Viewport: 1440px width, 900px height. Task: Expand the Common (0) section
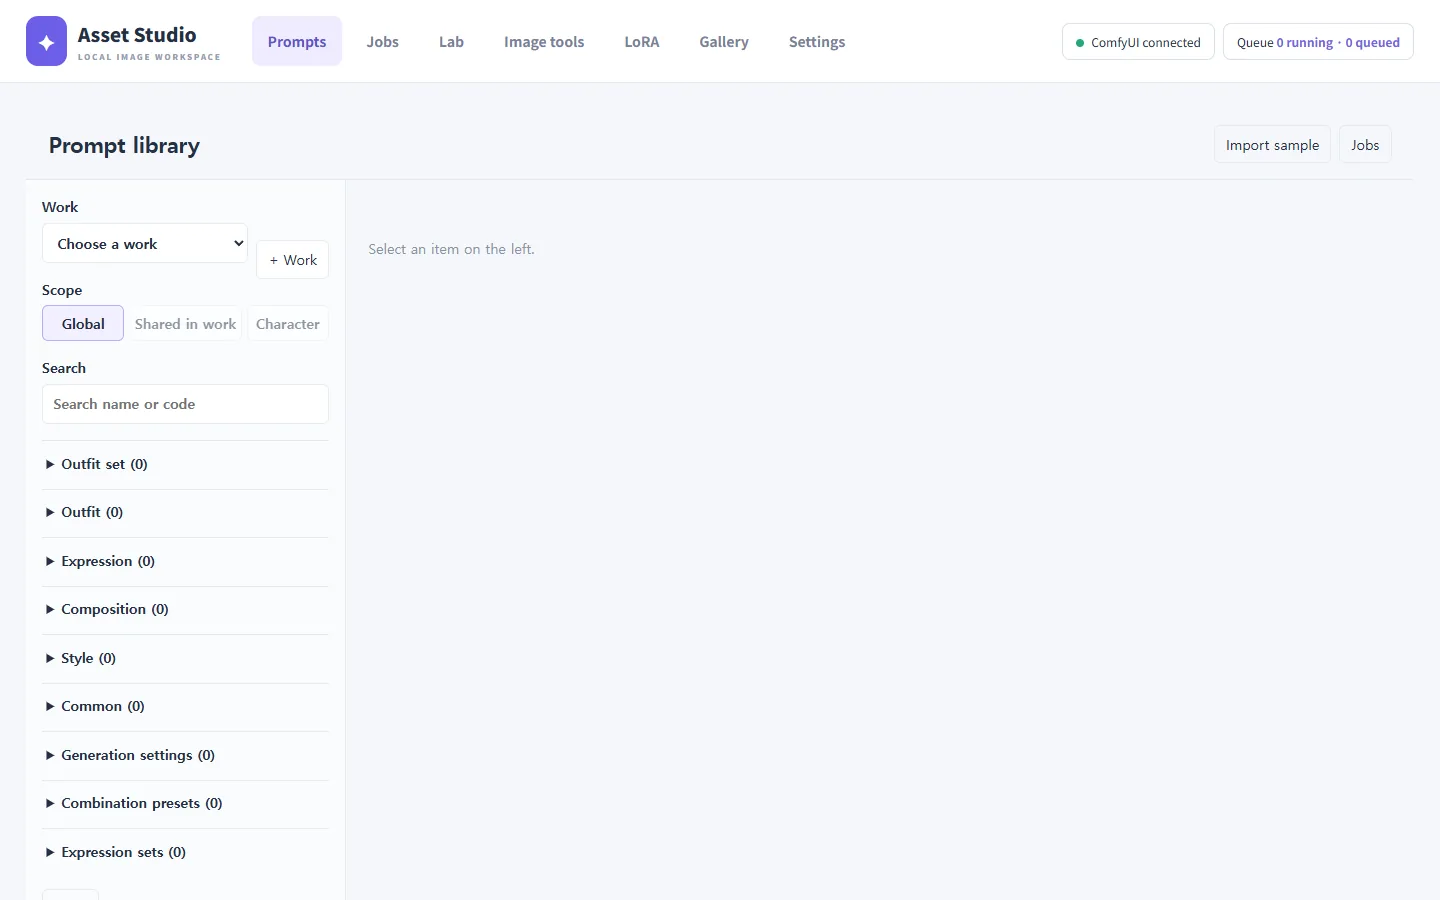(185, 706)
